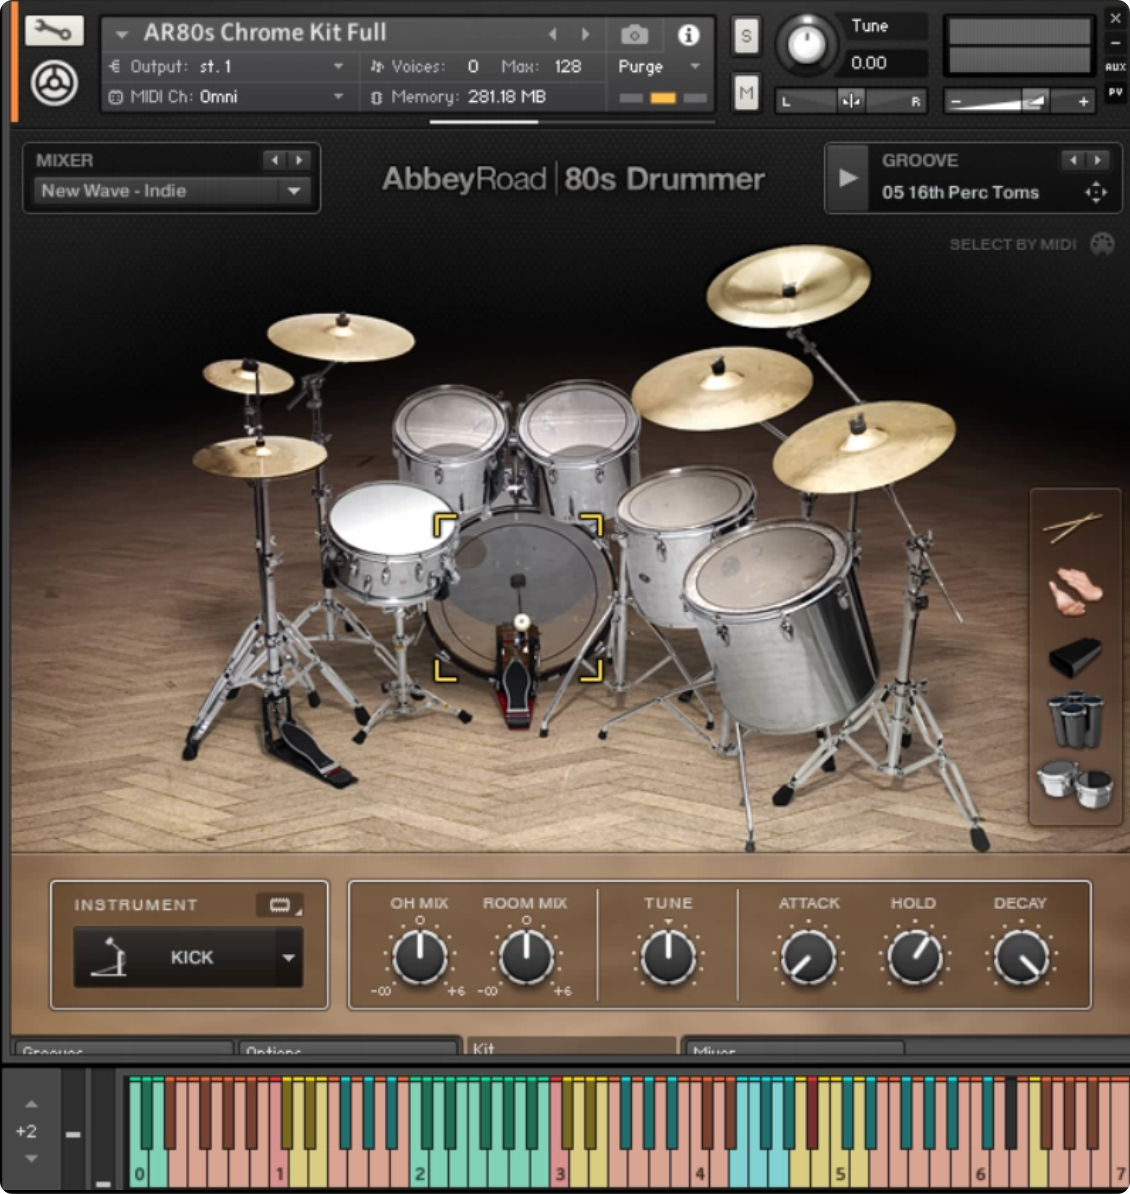1130x1194 pixels.
Task: Select the hand claps icon
Action: (1074, 590)
